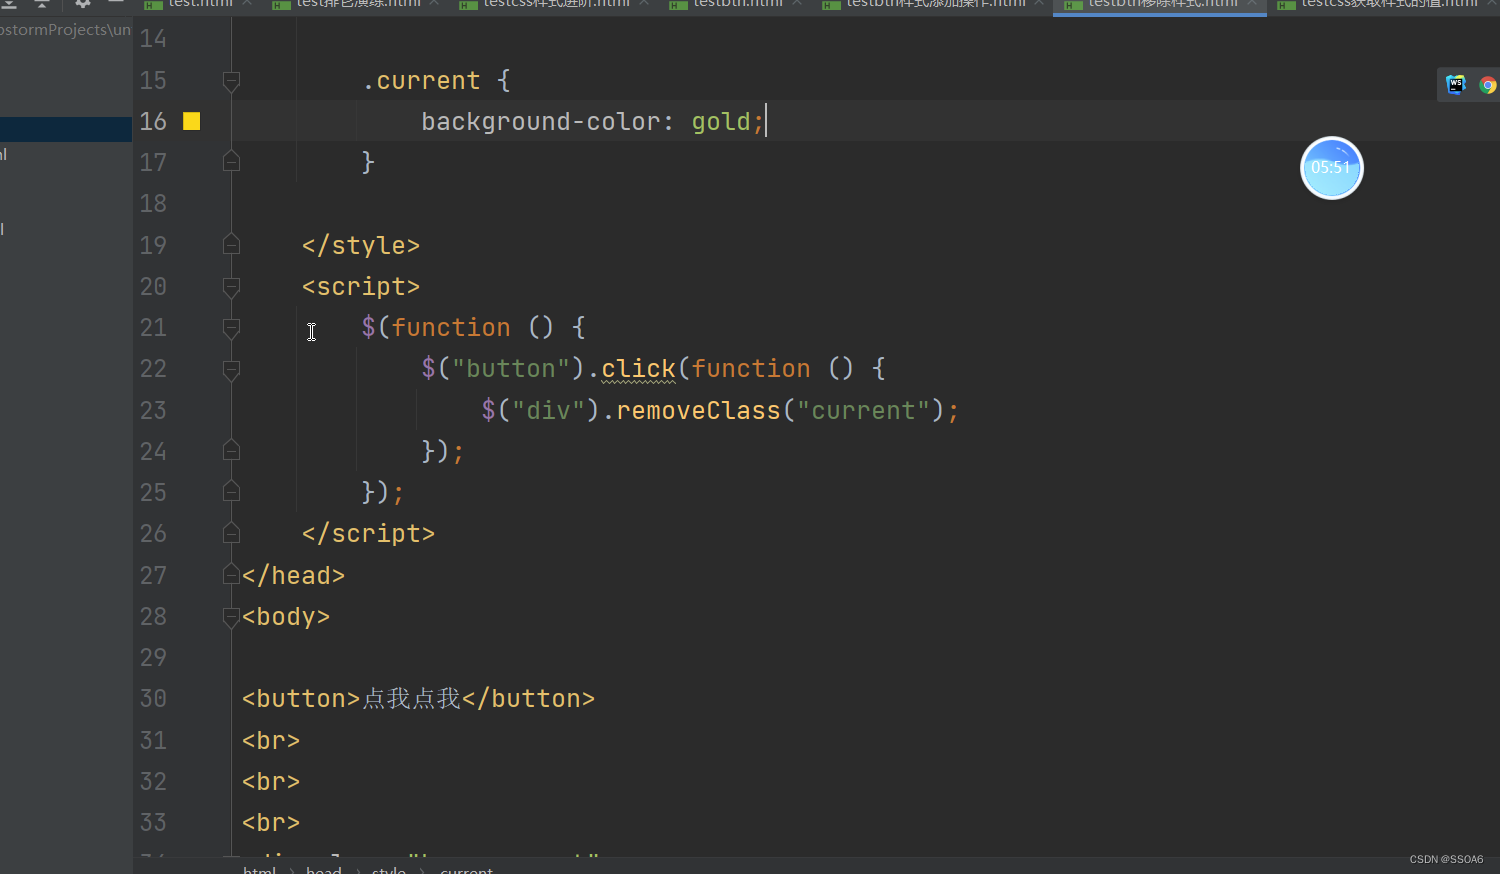Viewport: 1500px width, 874px height.
Task: Click the background-color property on line 16
Action: 541,122
